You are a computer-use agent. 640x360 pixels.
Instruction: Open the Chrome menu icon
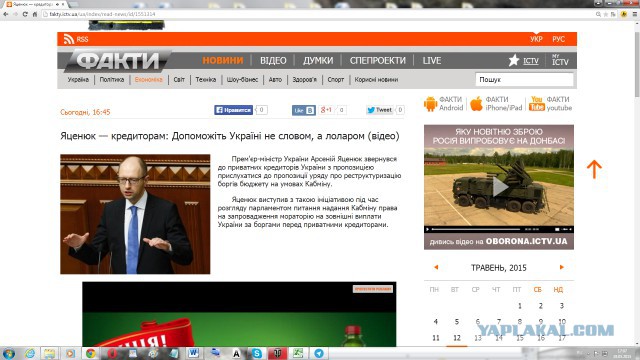pos(635,14)
